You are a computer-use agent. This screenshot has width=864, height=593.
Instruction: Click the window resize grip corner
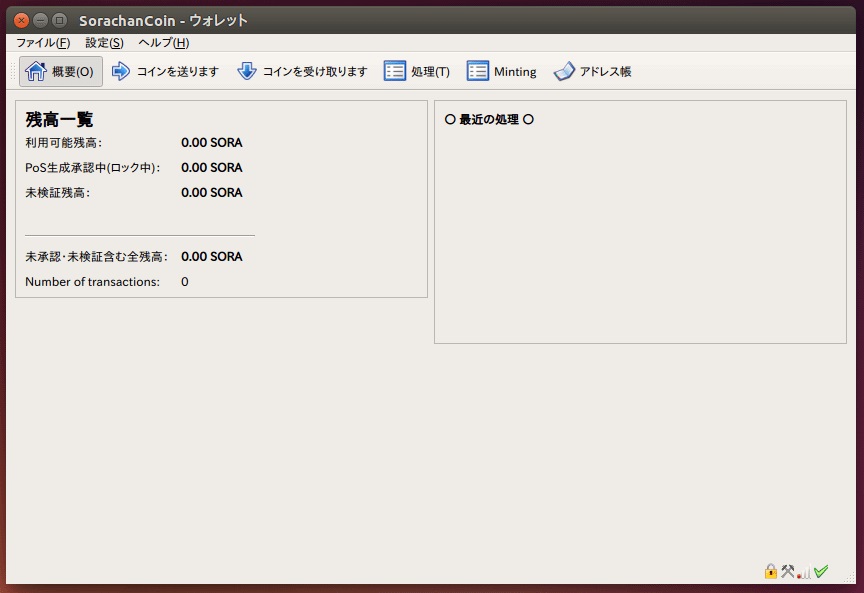coord(849,577)
